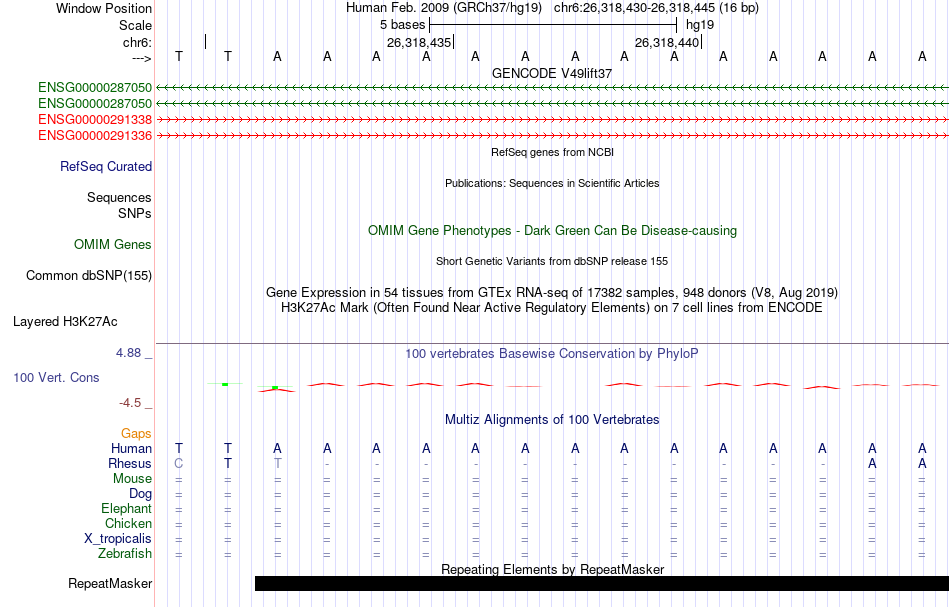Select the Zebrafish alignment row label
This screenshot has height=607, width=950.
[125, 554]
